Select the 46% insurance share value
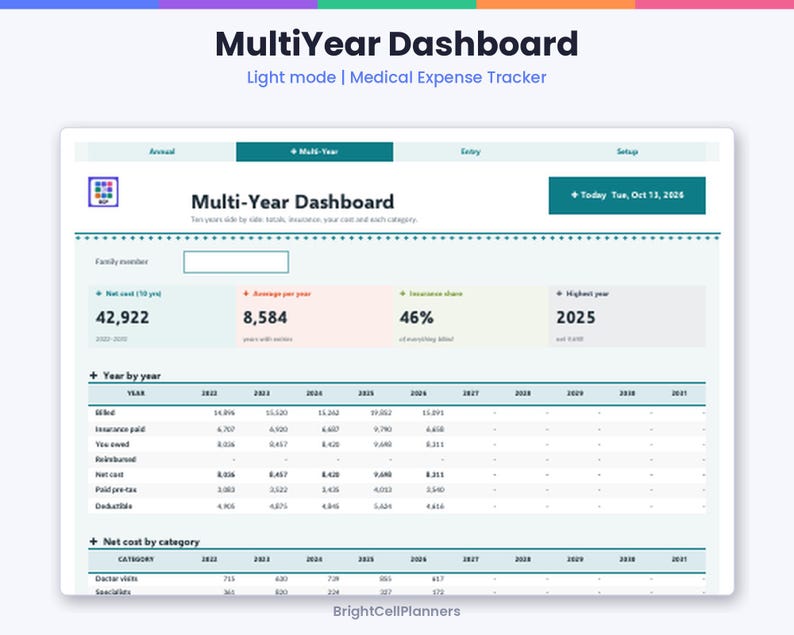Screen dimensions: 794x635 pyautogui.click(x=416, y=318)
